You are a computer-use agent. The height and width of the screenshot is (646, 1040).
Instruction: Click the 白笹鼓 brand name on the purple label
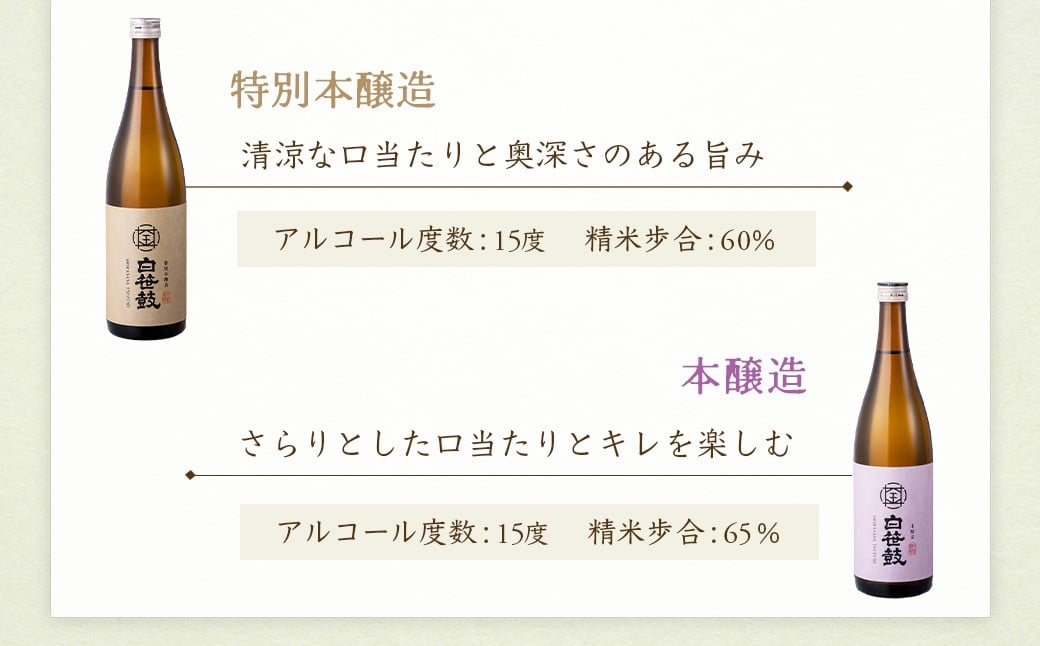click(x=891, y=541)
